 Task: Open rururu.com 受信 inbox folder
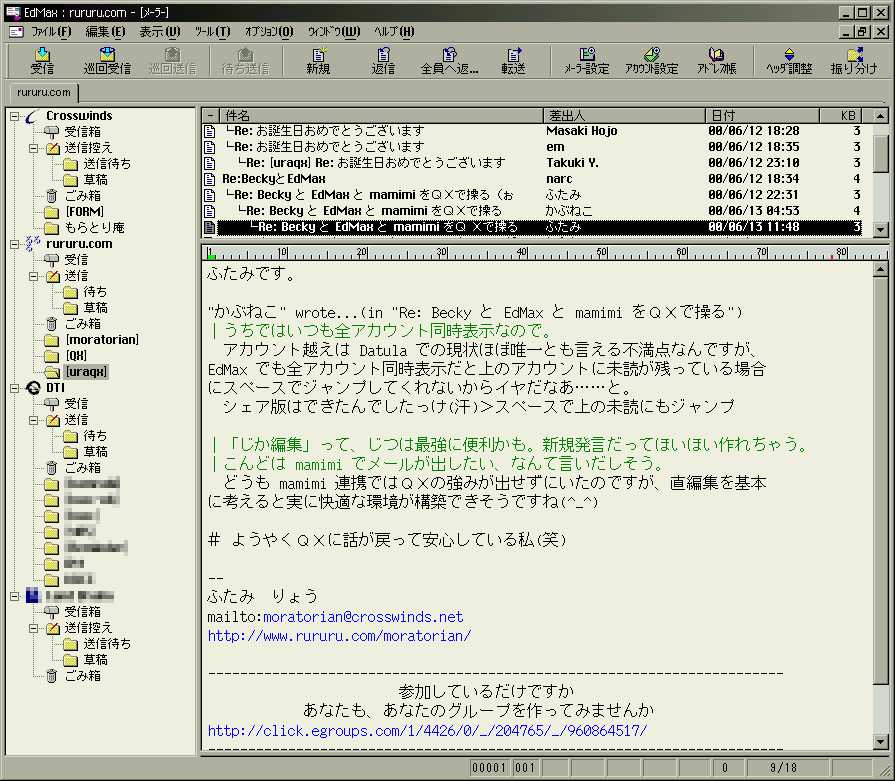point(76,260)
